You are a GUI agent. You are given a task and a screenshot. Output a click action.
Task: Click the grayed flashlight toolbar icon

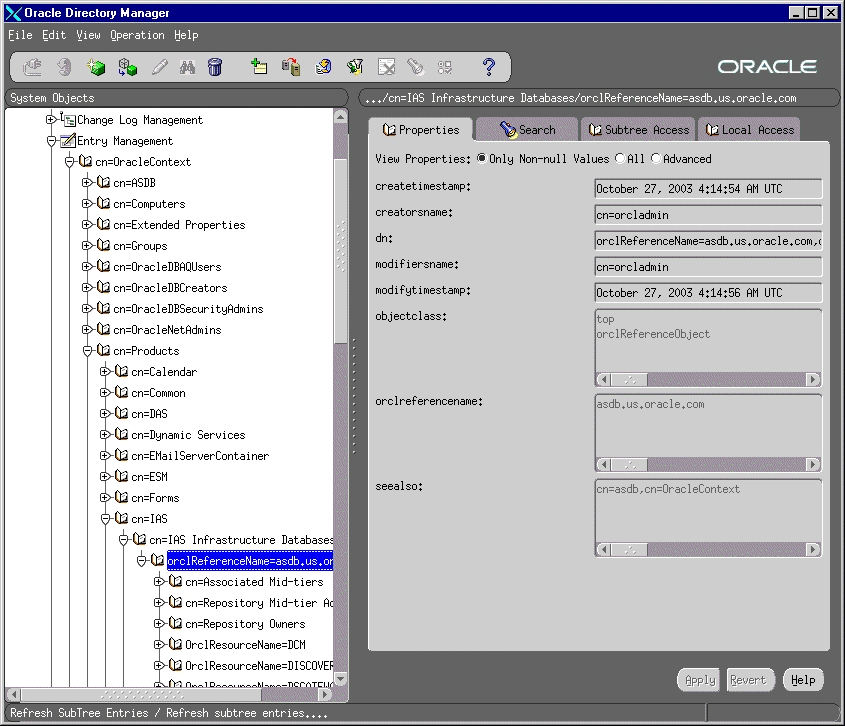tap(415, 67)
